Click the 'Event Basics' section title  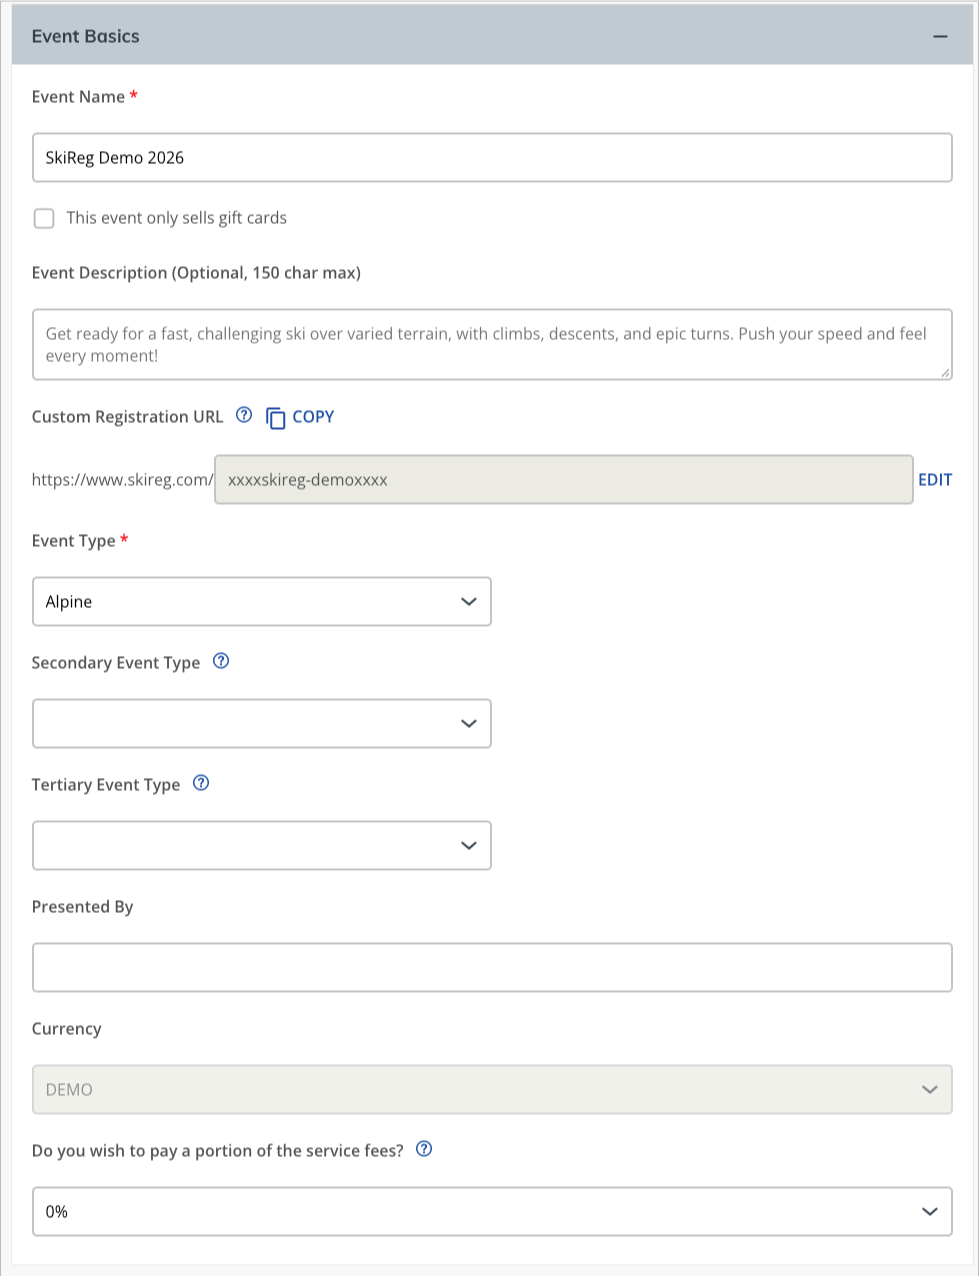86,37
